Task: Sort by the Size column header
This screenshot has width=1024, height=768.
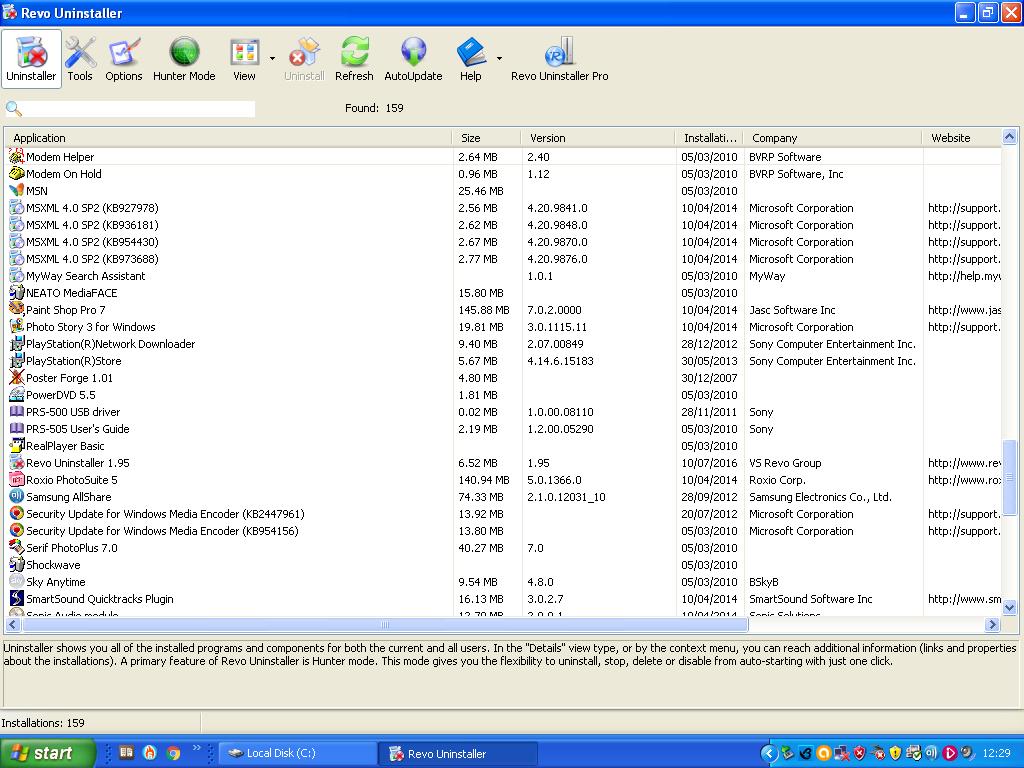Action: [486, 138]
